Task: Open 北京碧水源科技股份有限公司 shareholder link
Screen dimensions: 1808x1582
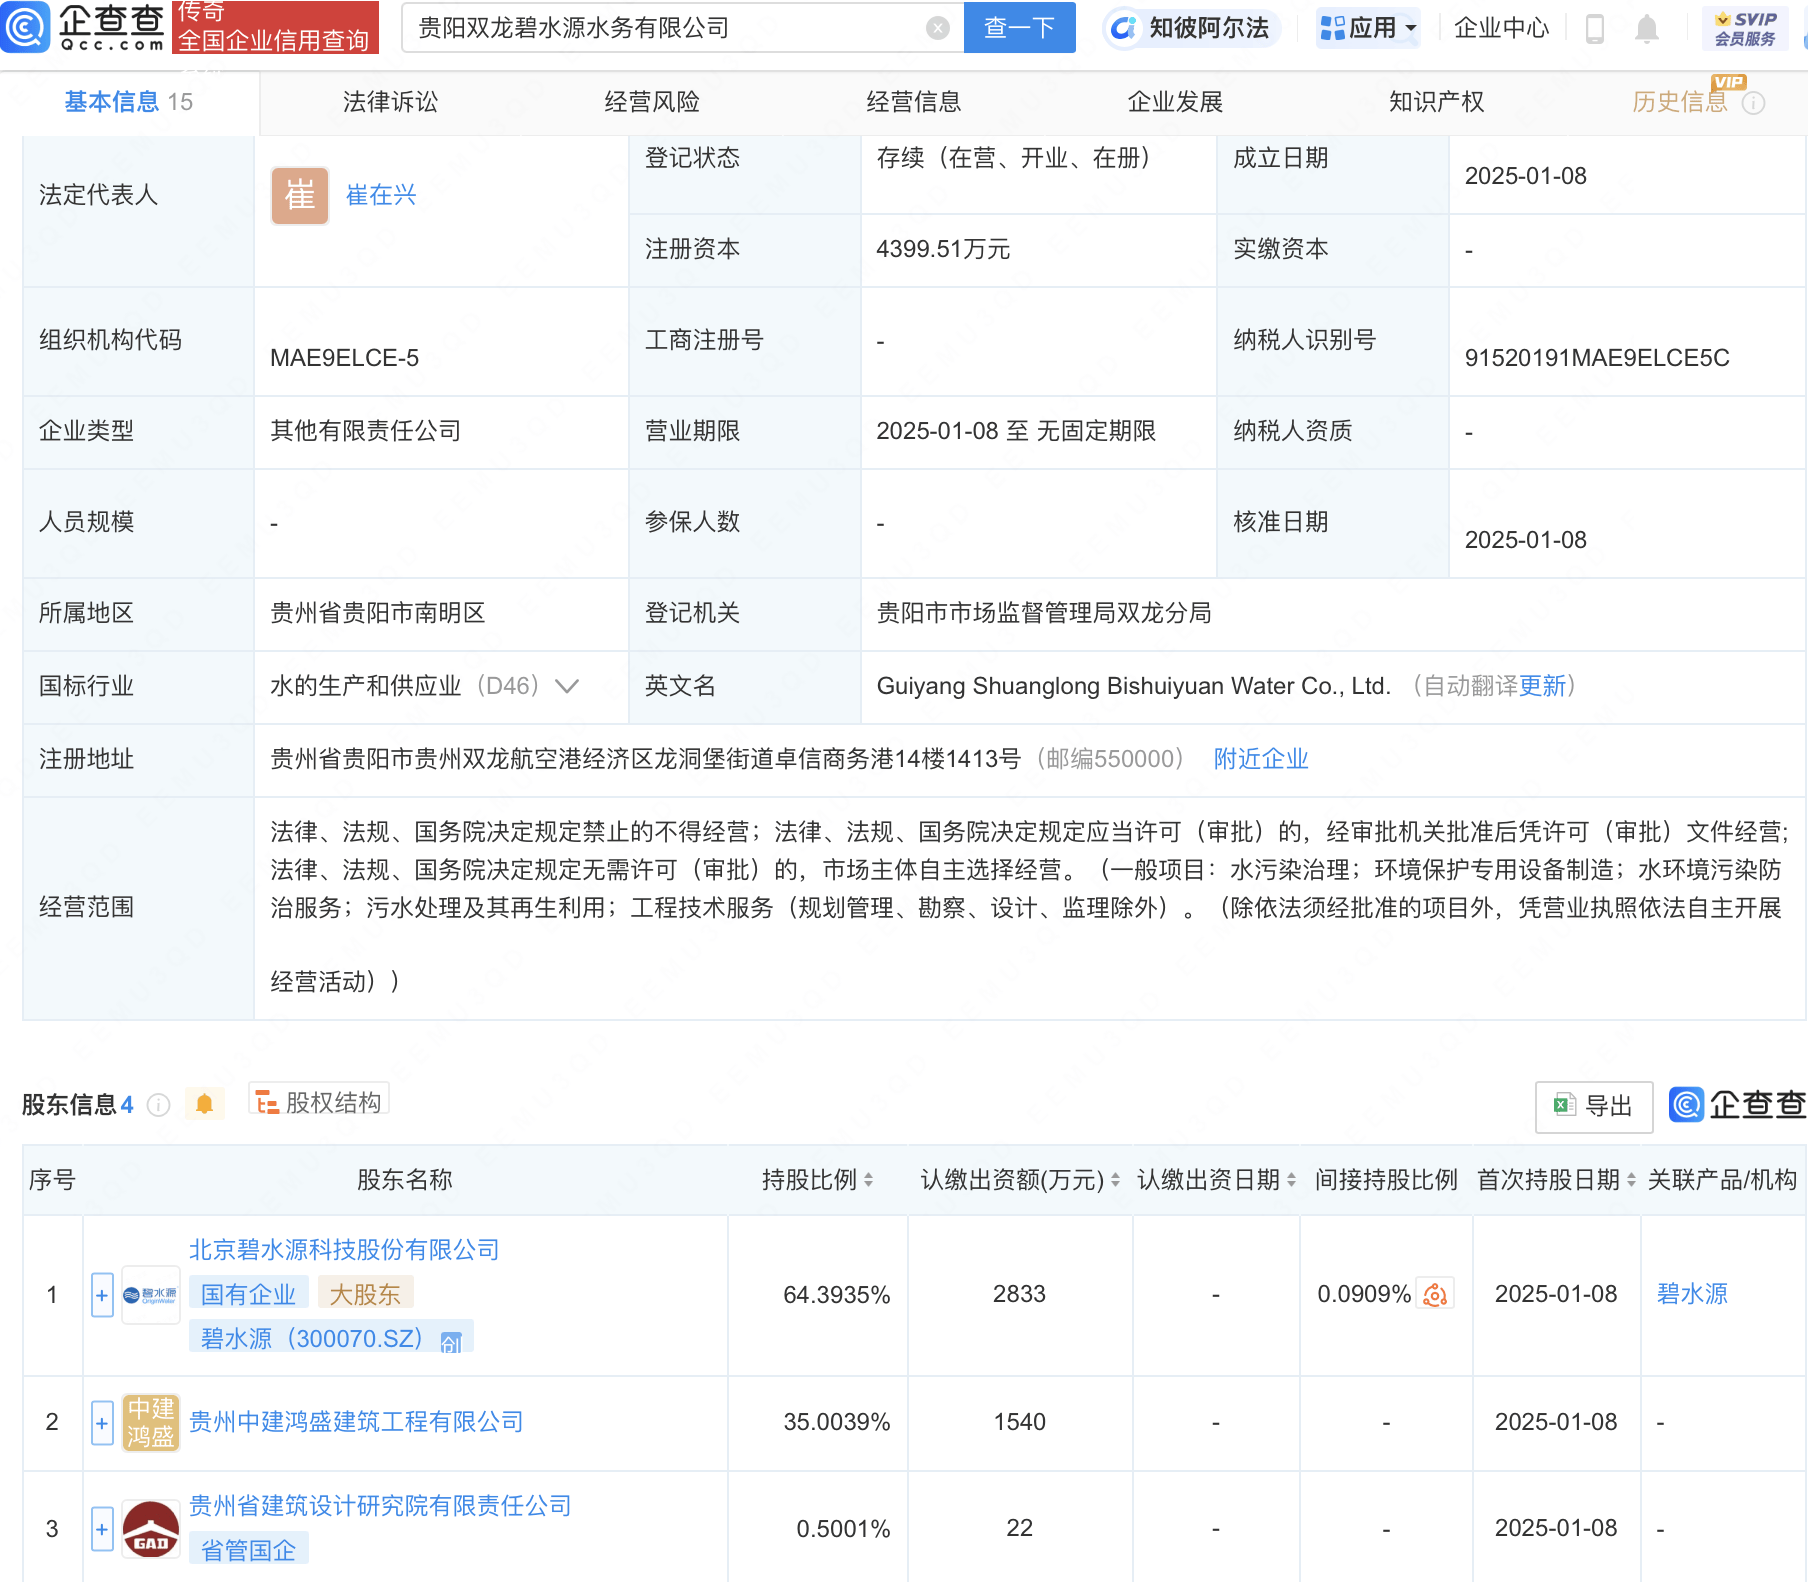Action: click(x=344, y=1250)
